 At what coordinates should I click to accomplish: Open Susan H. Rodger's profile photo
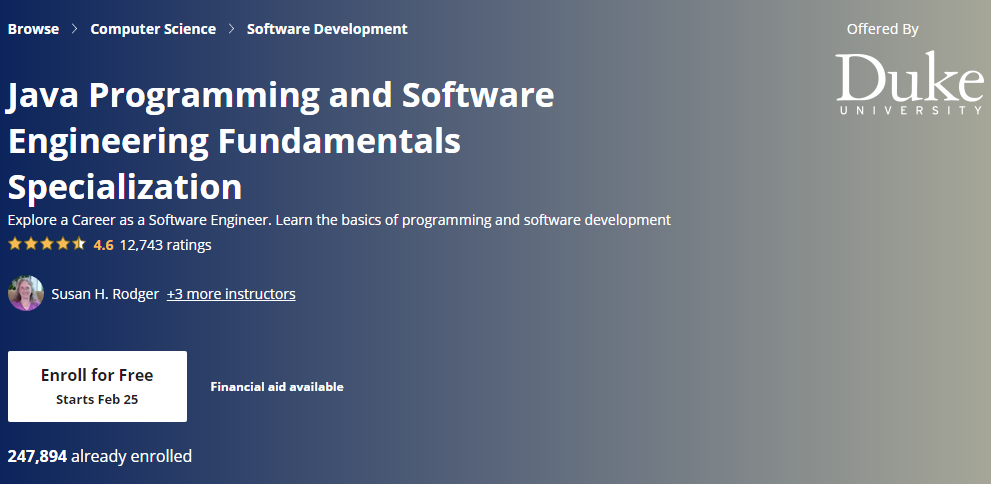coord(26,293)
